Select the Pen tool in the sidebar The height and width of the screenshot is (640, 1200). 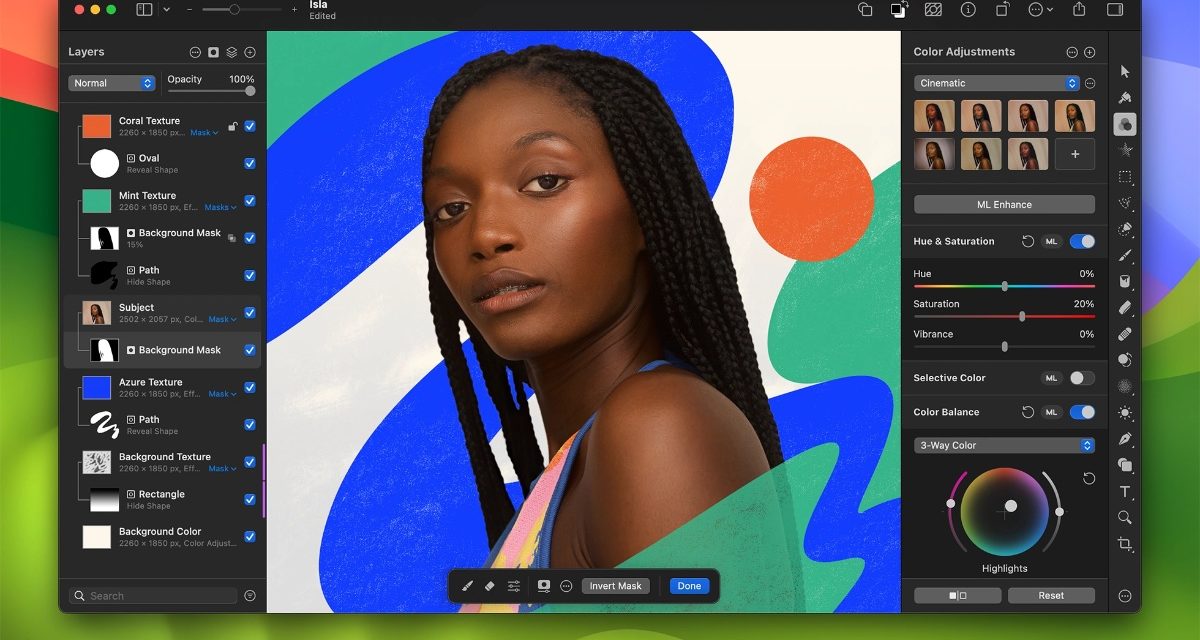(1125, 439)
